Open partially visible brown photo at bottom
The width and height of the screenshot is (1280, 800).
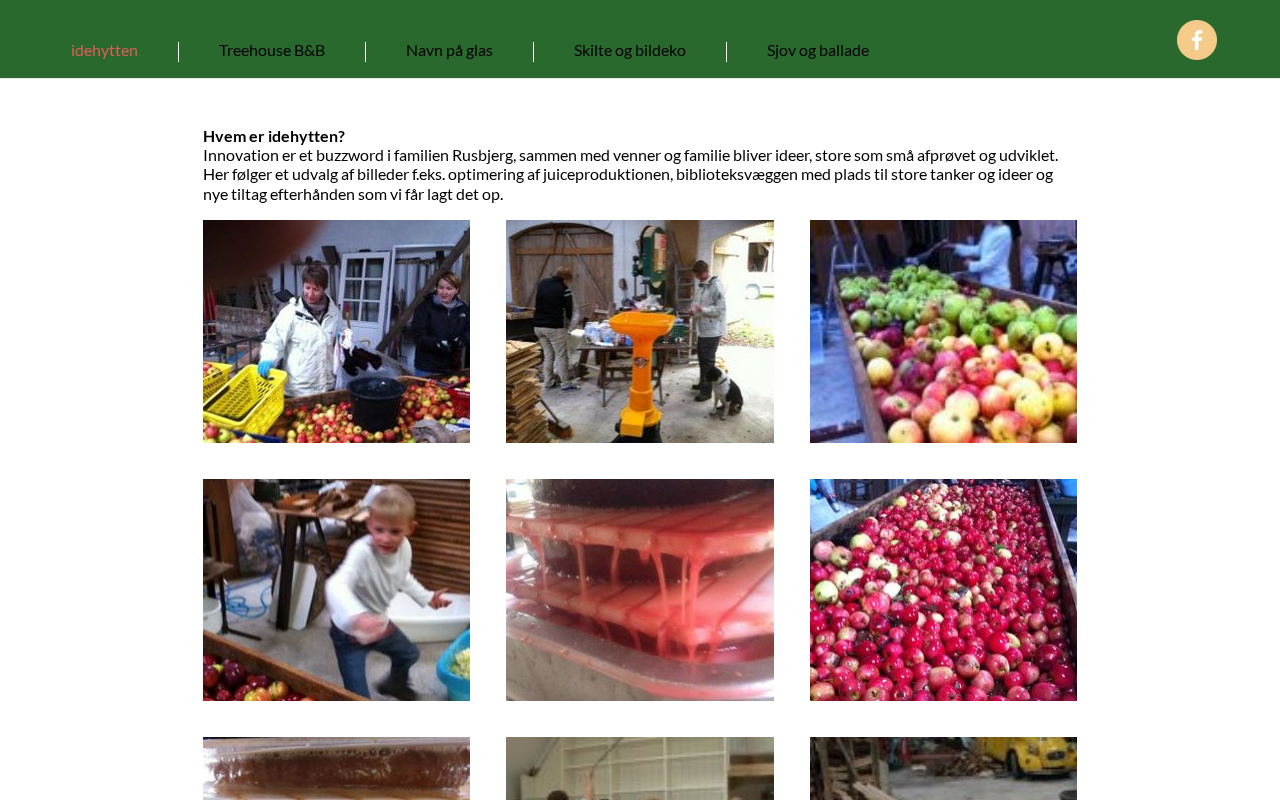coord(336,768)
